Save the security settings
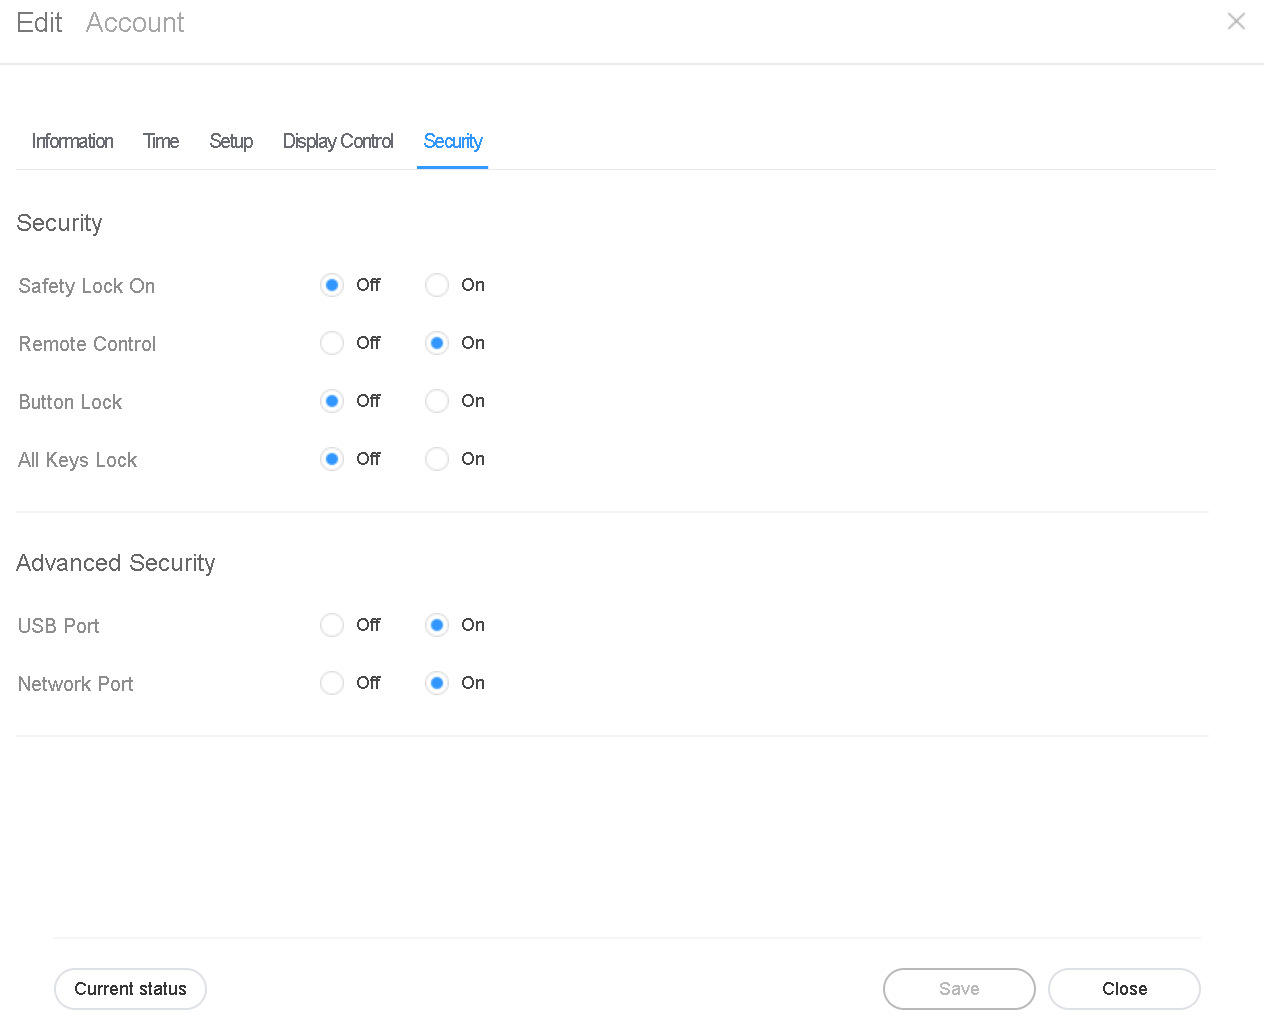 click(958, 988)
